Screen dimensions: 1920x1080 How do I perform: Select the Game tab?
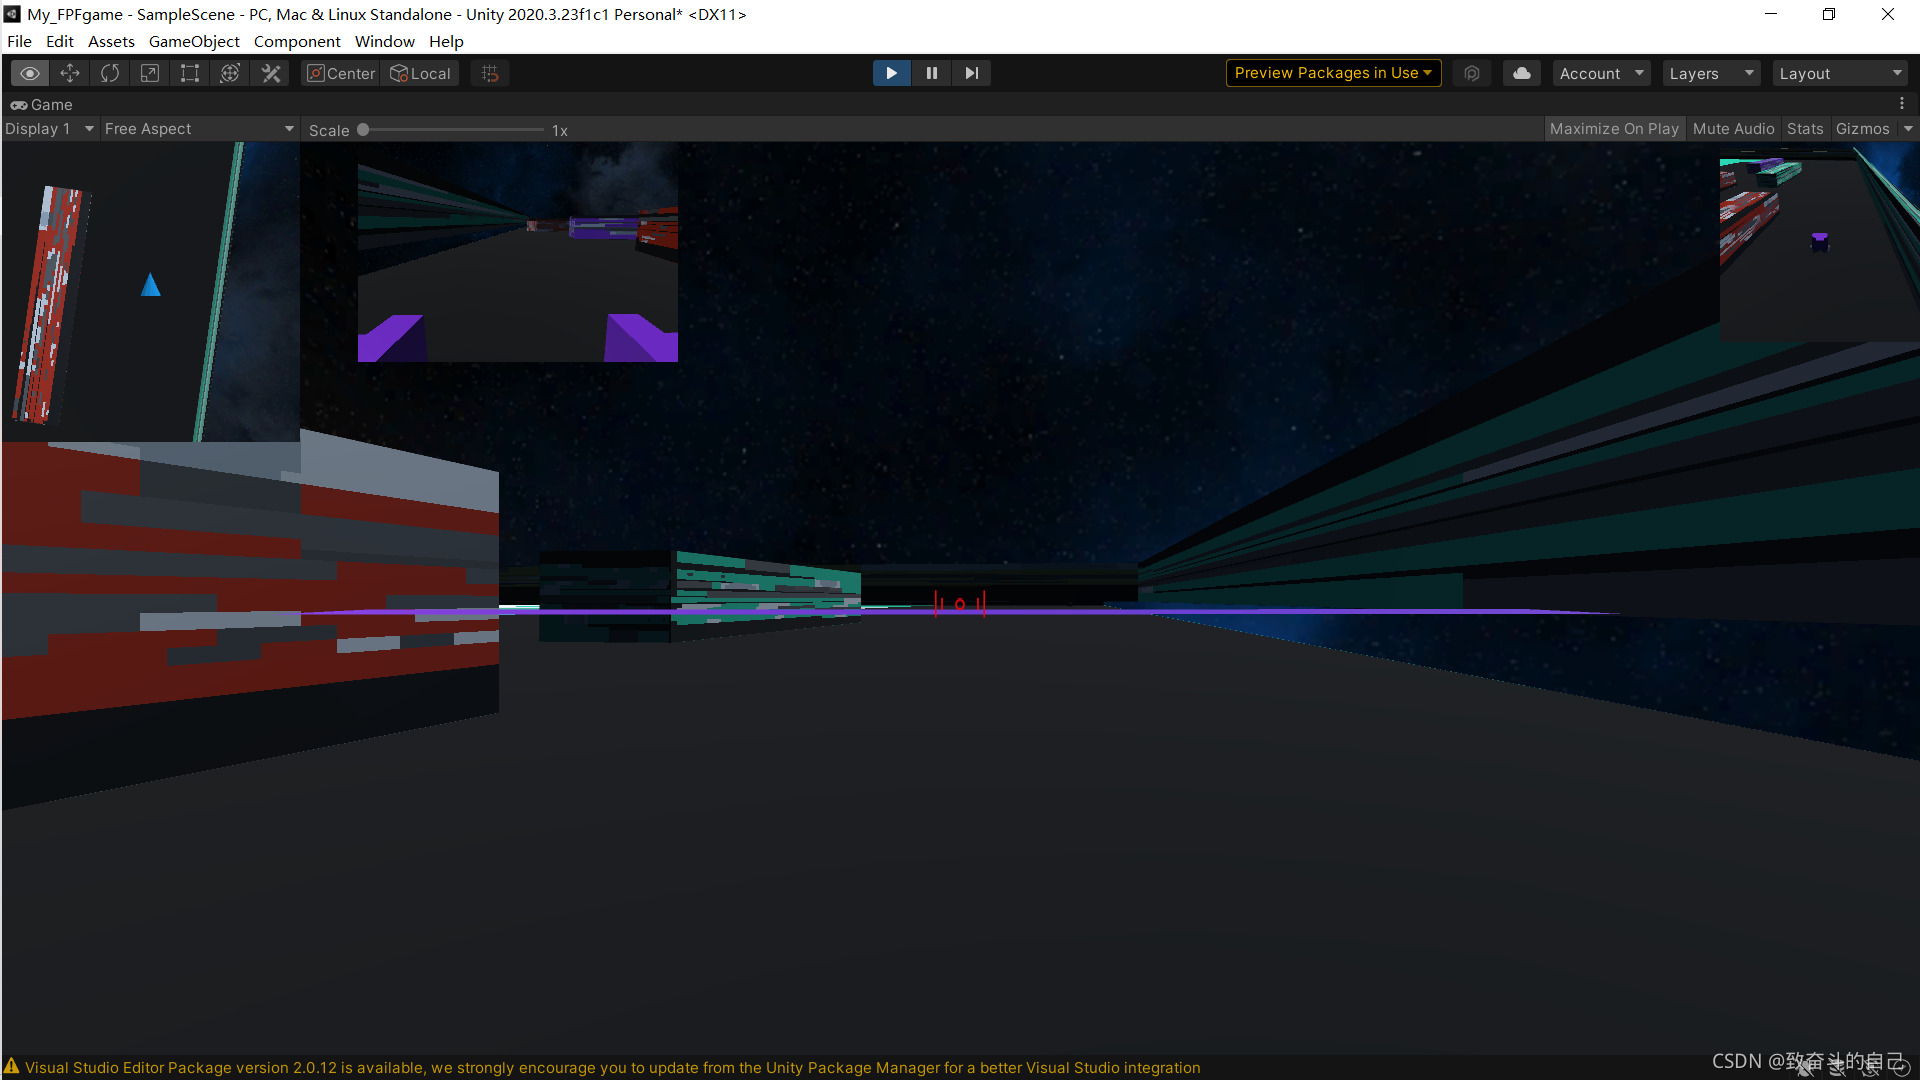pos(42,104)
